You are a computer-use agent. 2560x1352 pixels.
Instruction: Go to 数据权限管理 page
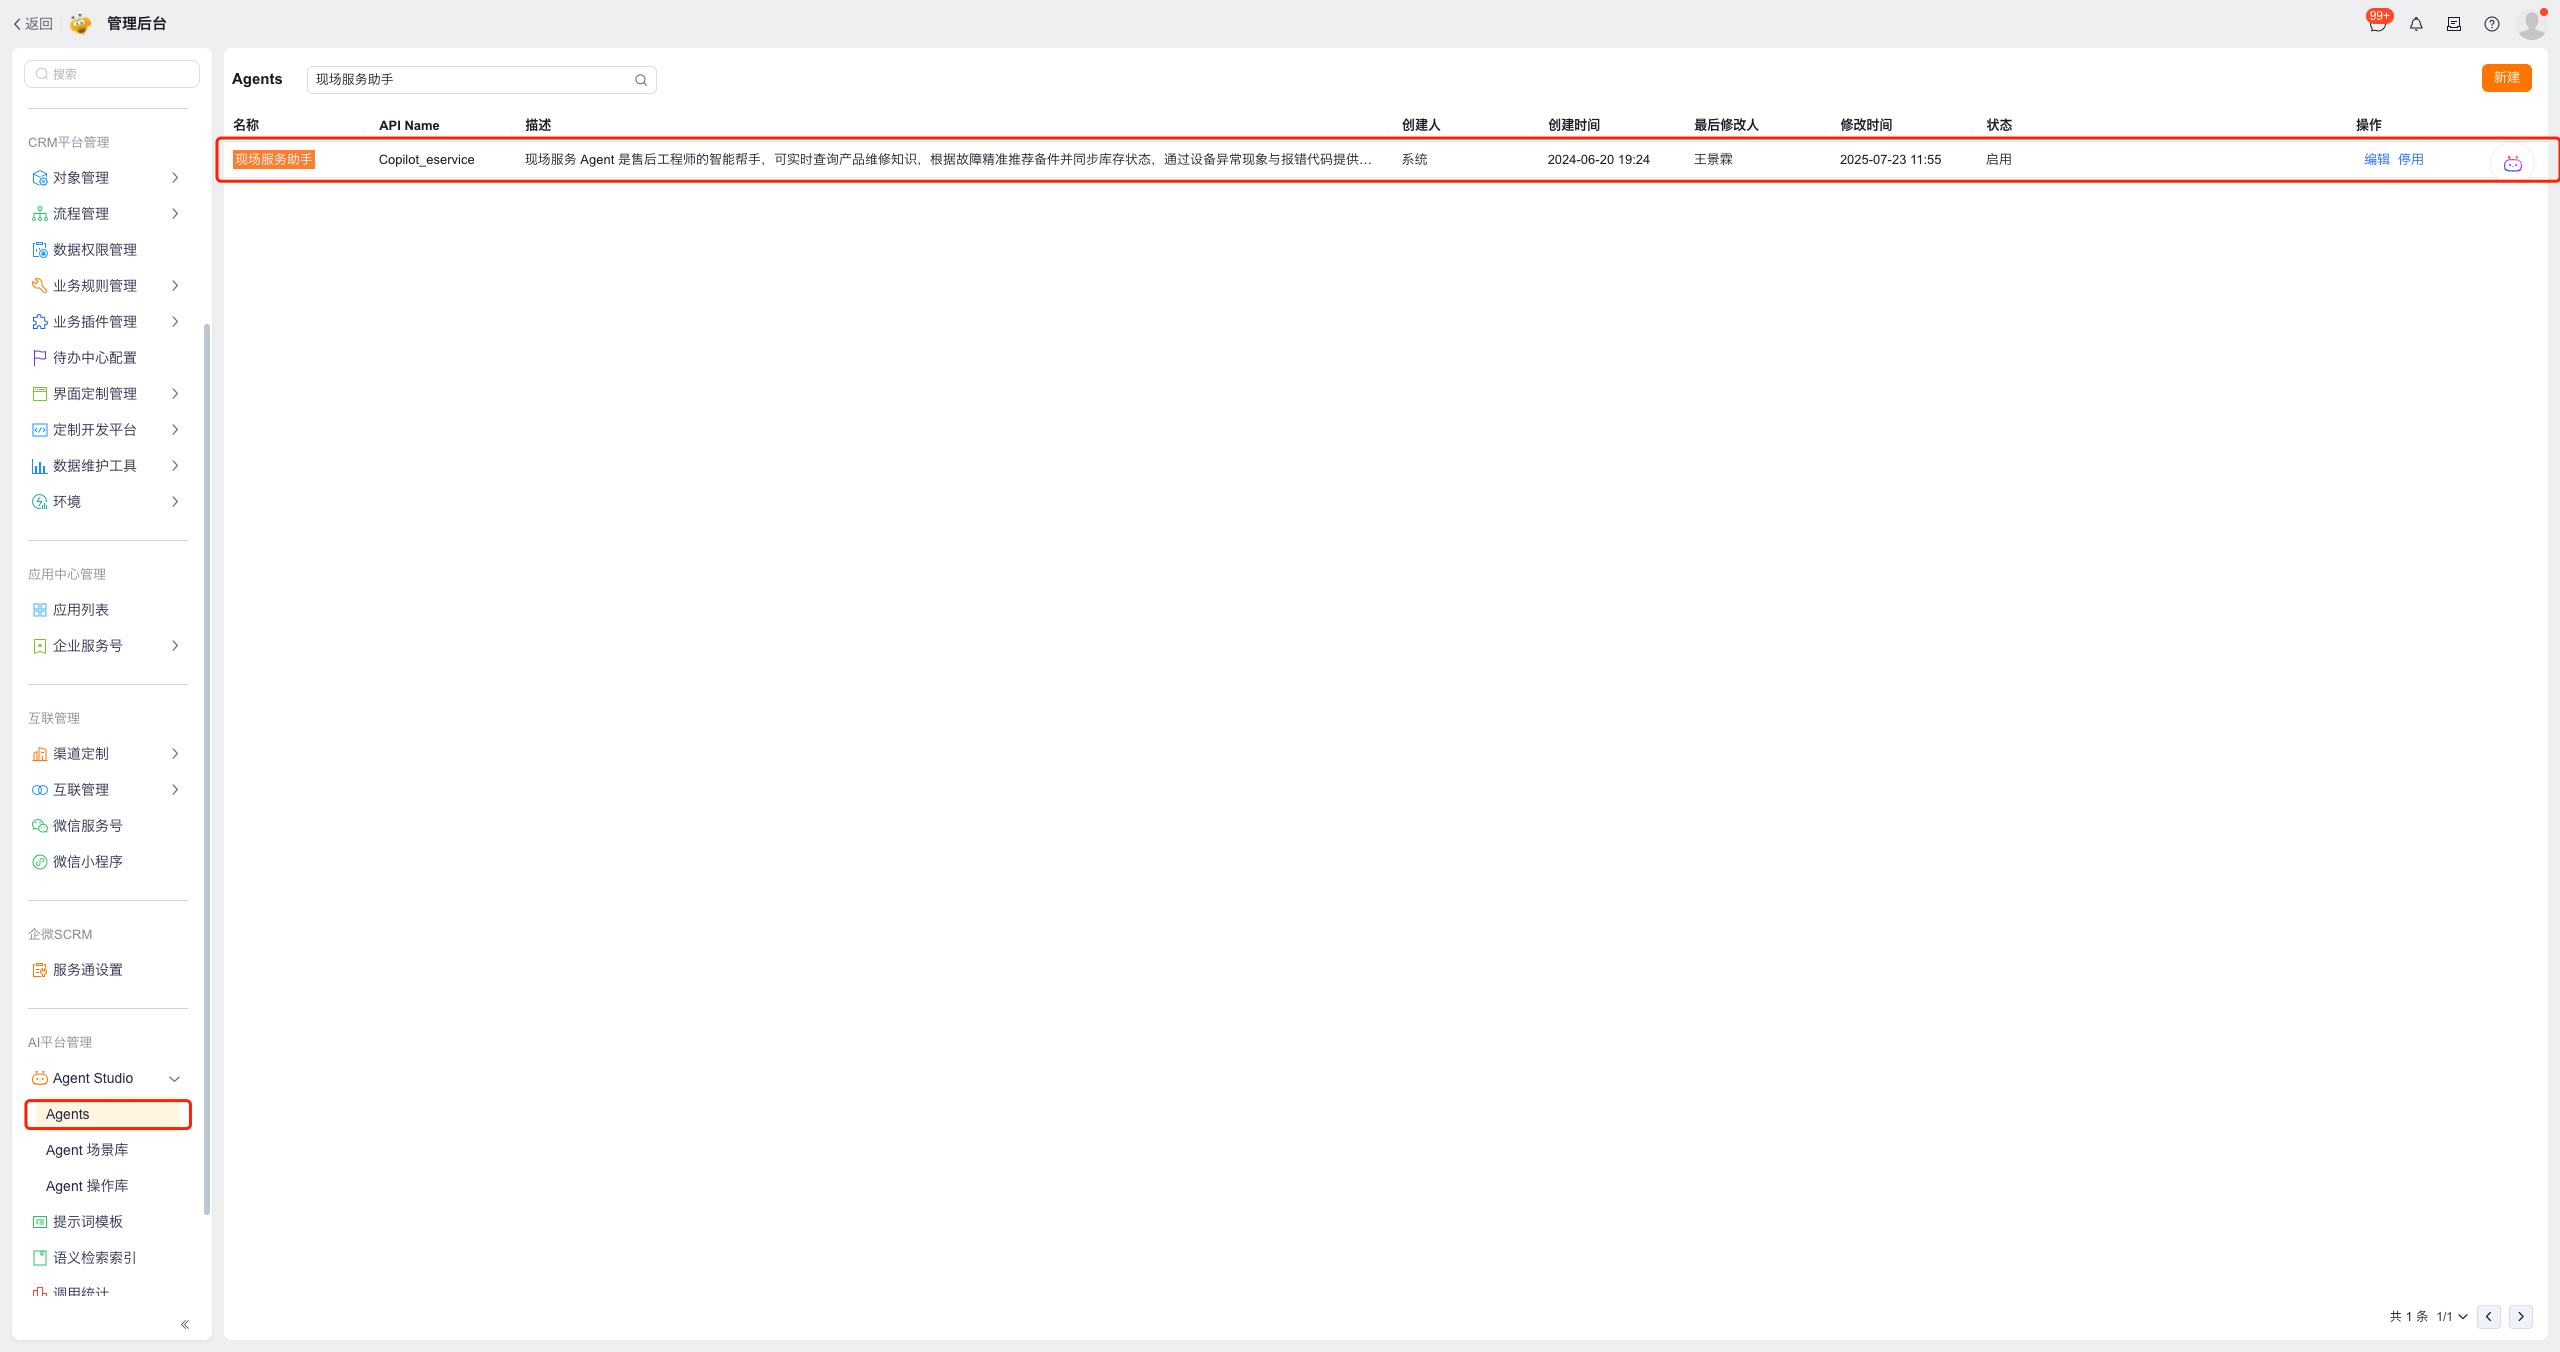94,250
